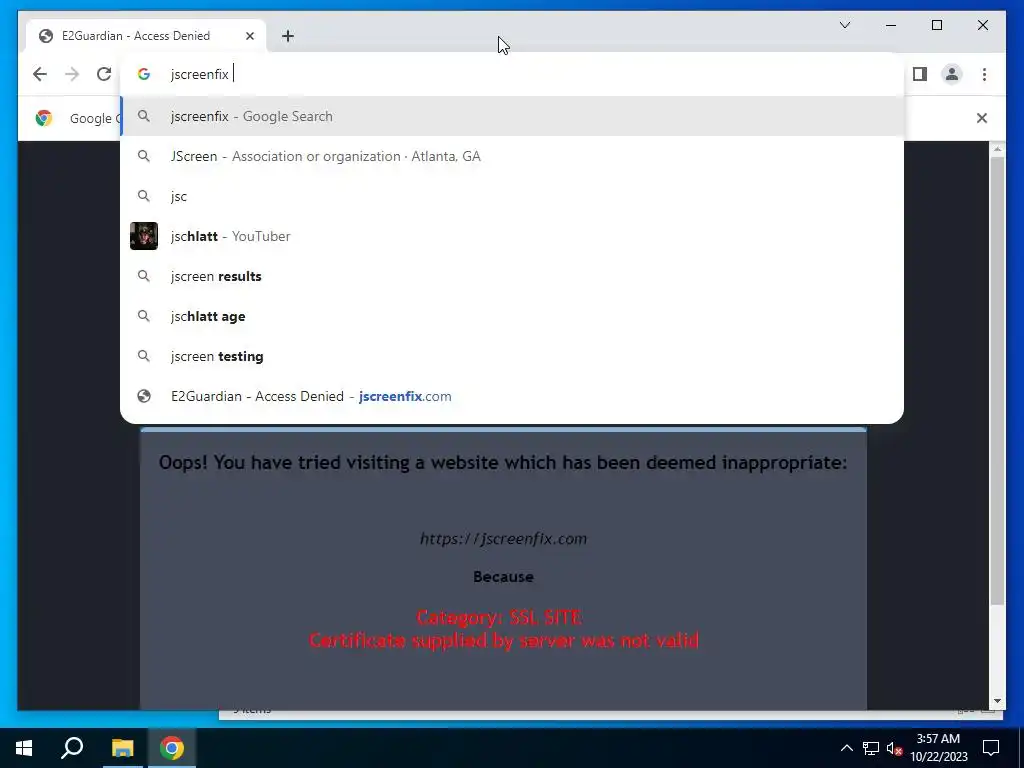Click the Chrome logo in the infobar
The height and width of the screenshot is (768, 1024).
(44, 118)
